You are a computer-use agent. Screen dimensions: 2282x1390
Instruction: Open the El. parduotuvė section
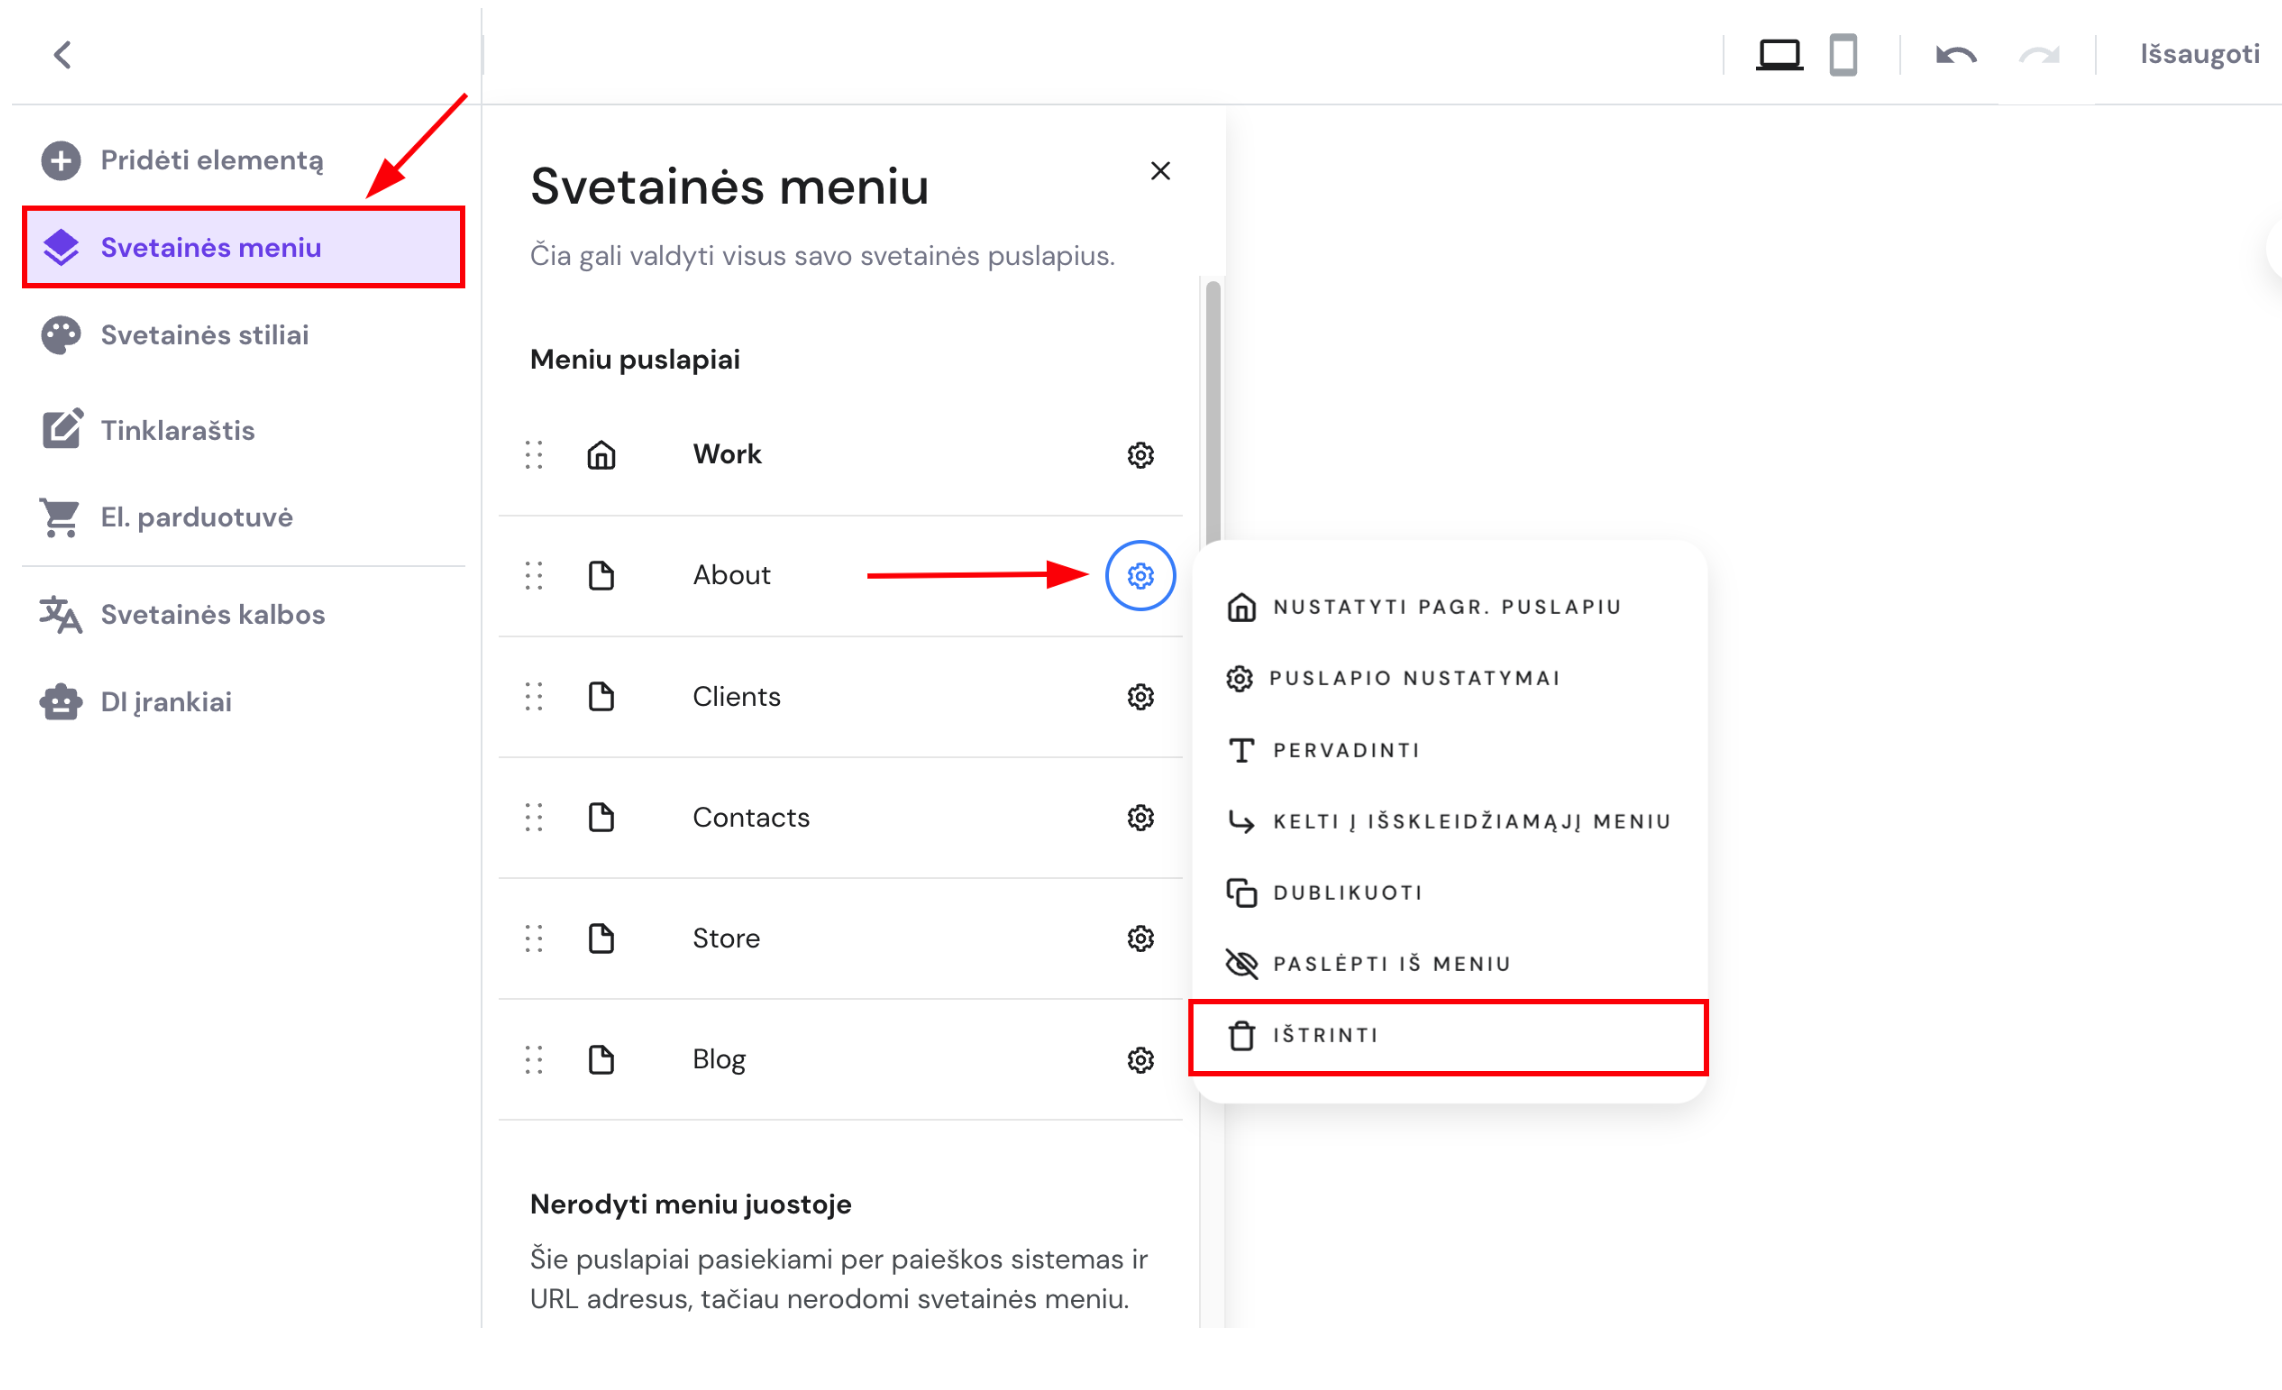click(196, 516)
